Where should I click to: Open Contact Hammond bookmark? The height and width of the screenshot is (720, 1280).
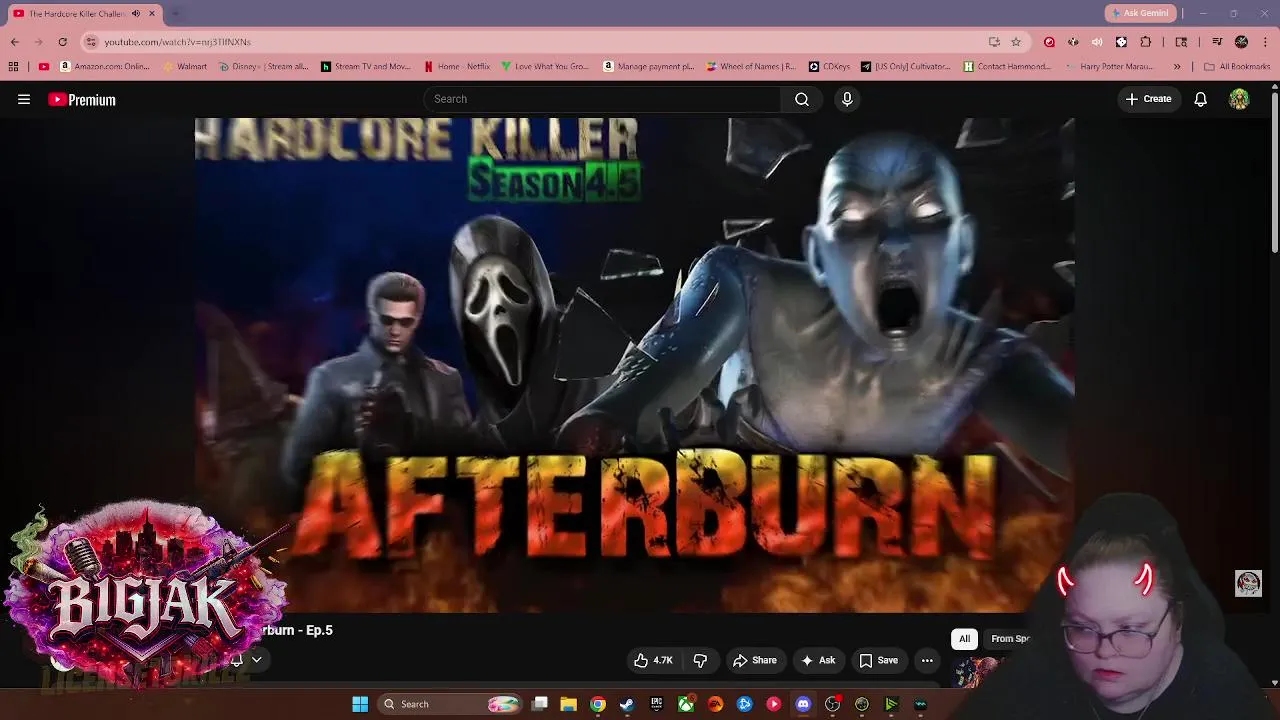click(x=1008, y=67)
